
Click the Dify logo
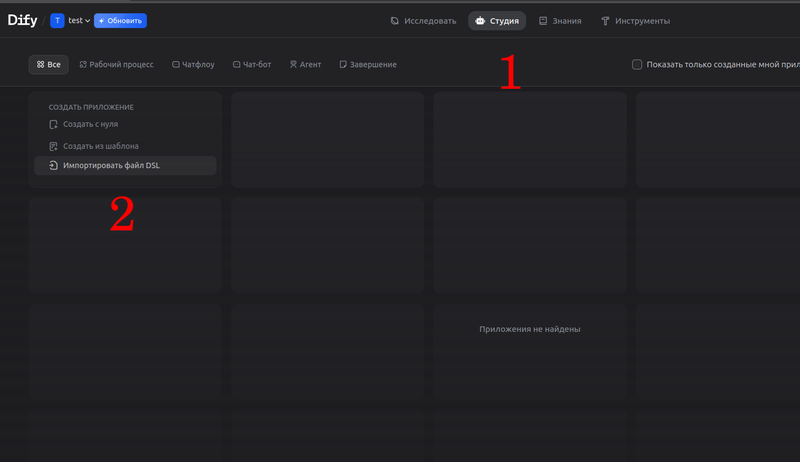(22, 20)
